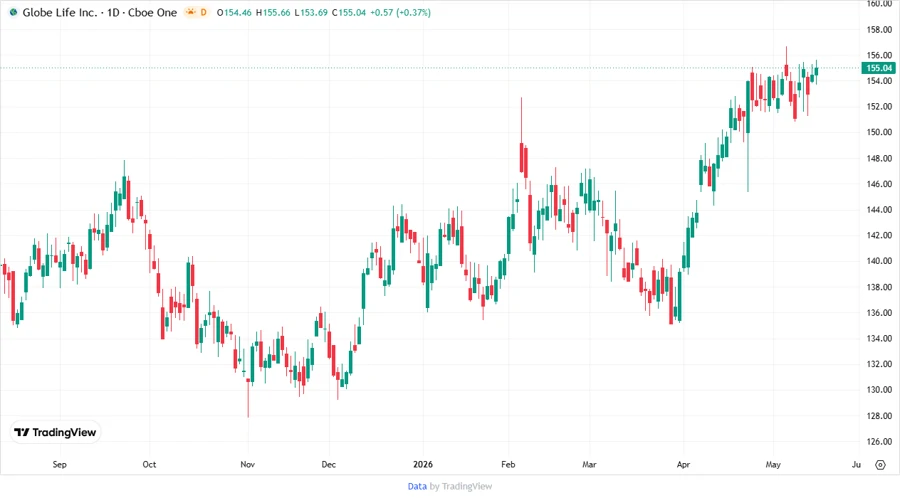The width and height of the screenshot is (900, 498).
Task: Click the 148.00 price axis label
Action: point(879,158)
